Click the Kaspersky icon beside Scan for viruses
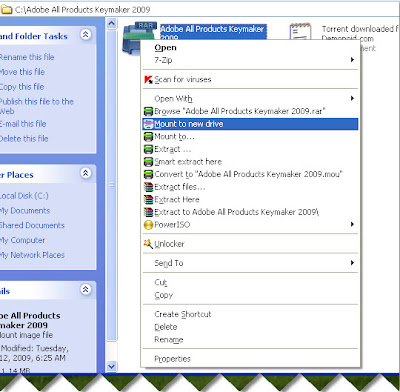The width and height of the screenshot is (400, 392). point(148,80)
